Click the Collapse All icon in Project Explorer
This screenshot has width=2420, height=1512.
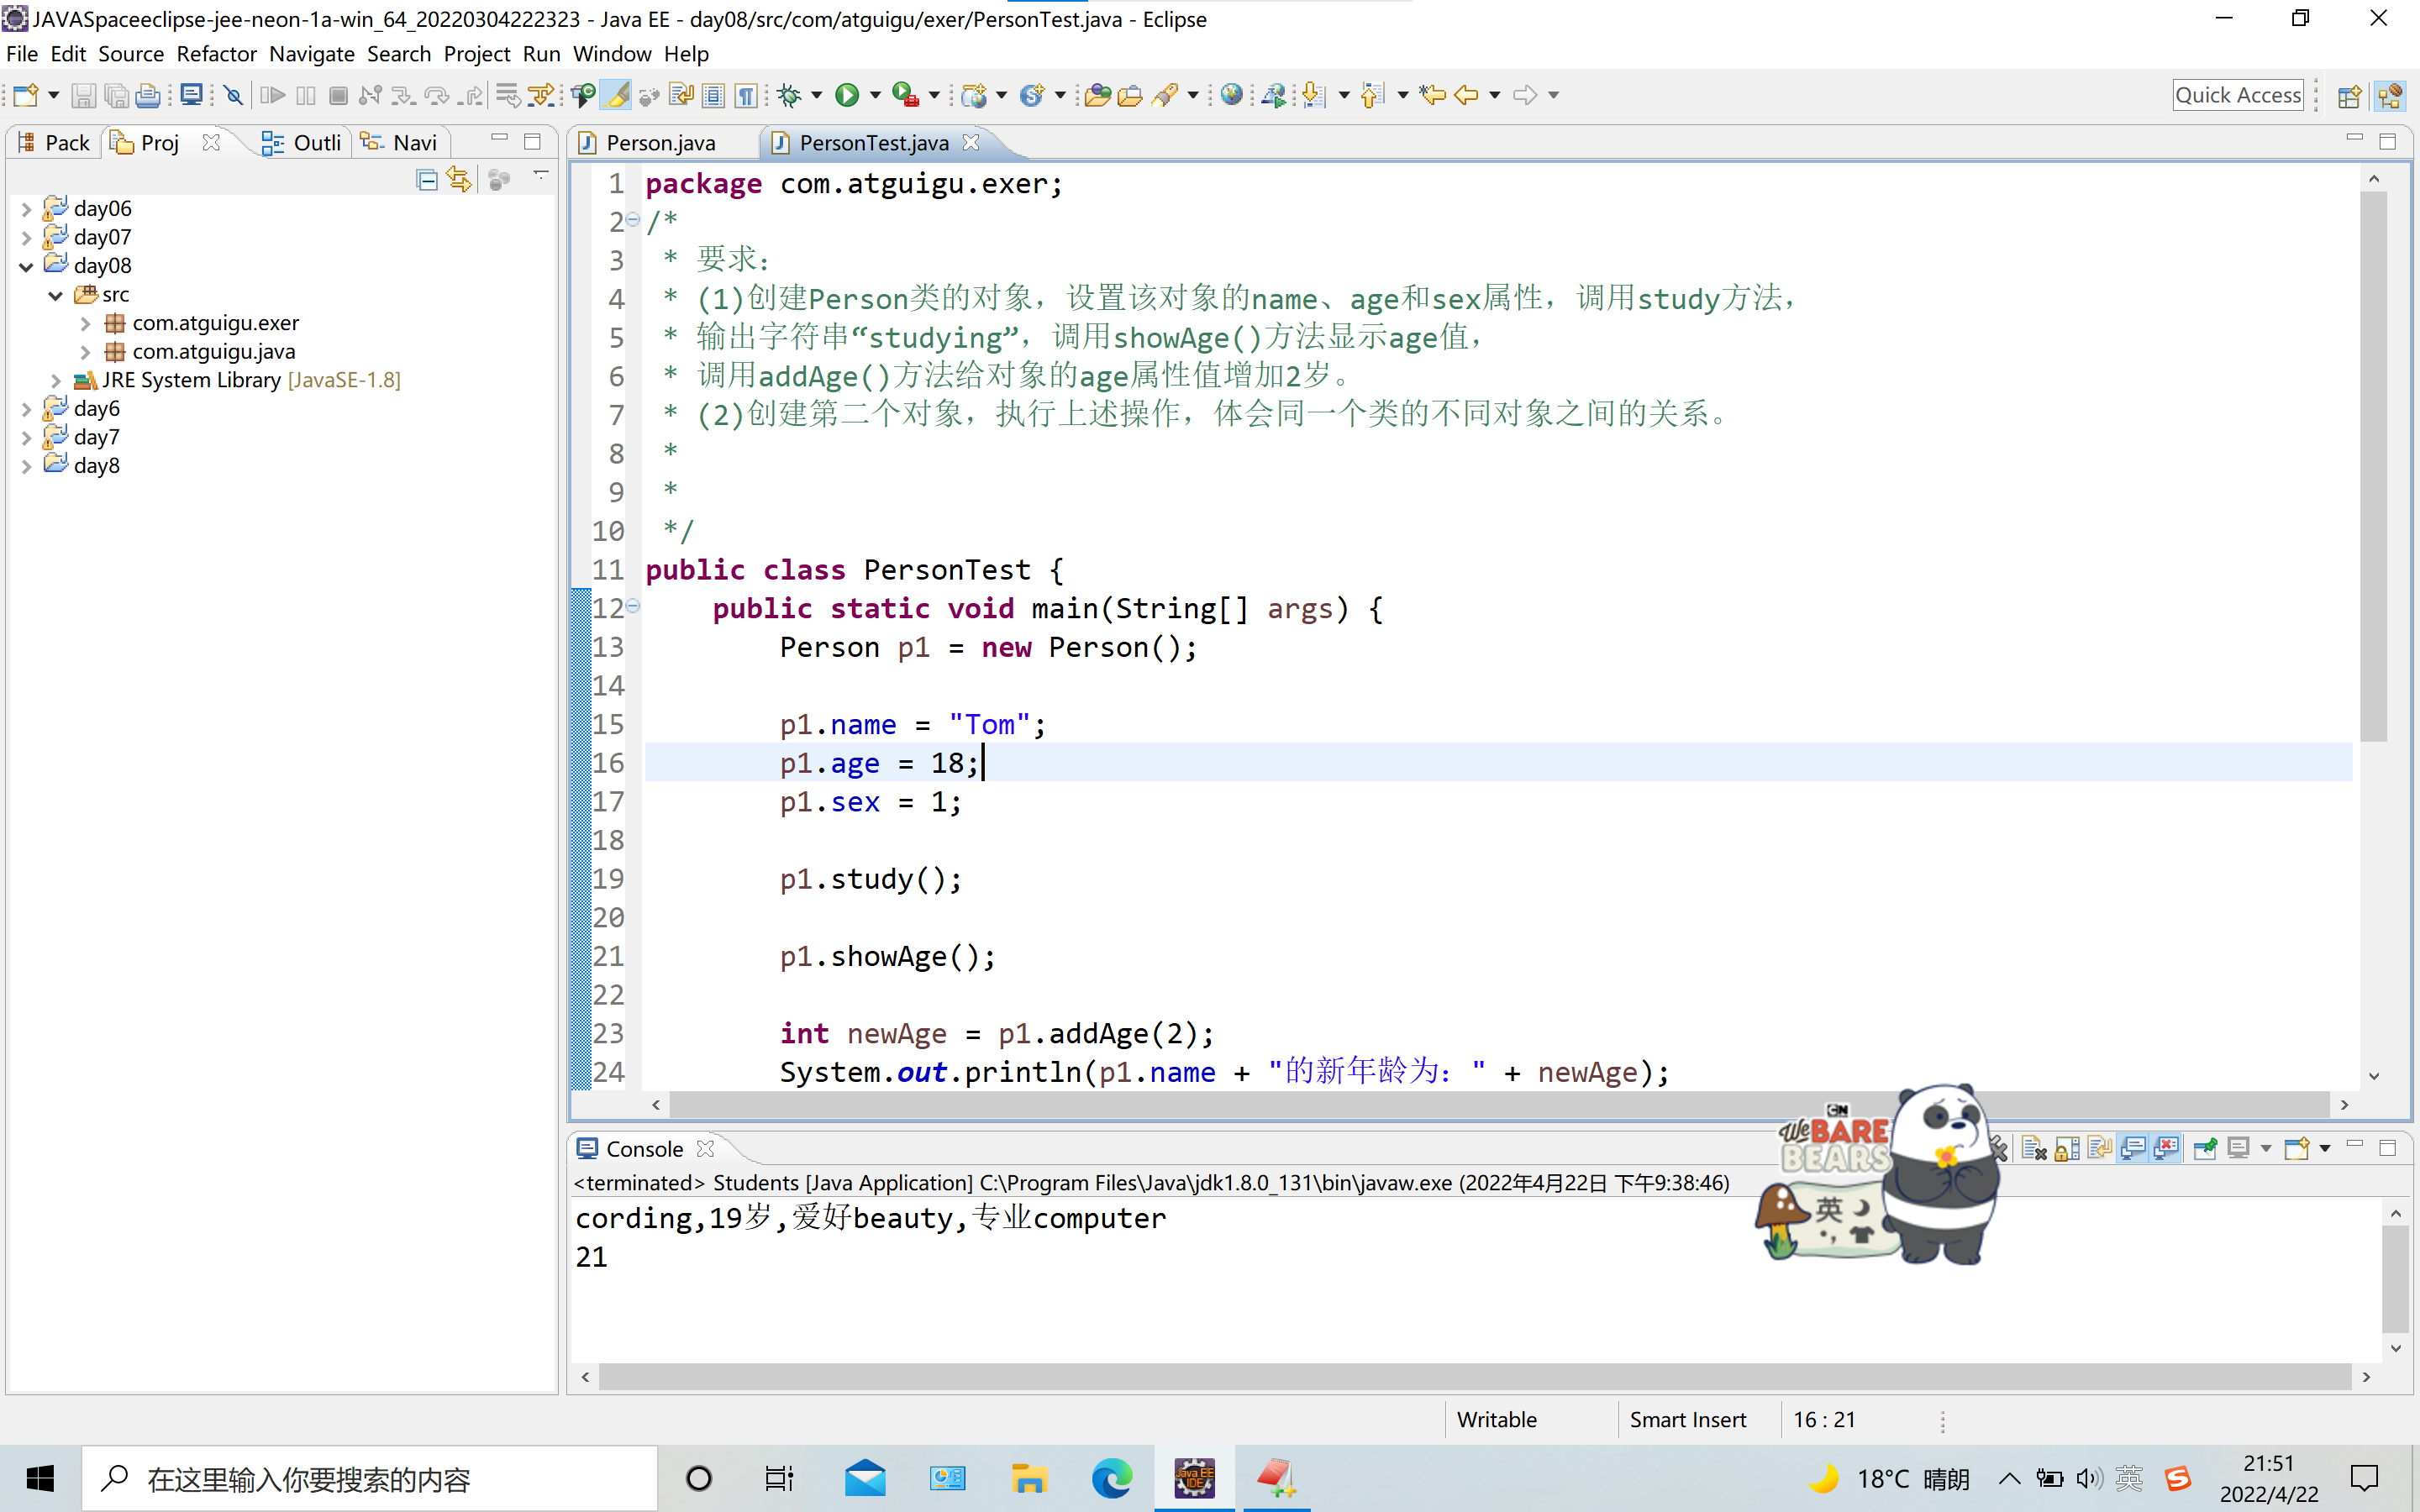point(427,179)
